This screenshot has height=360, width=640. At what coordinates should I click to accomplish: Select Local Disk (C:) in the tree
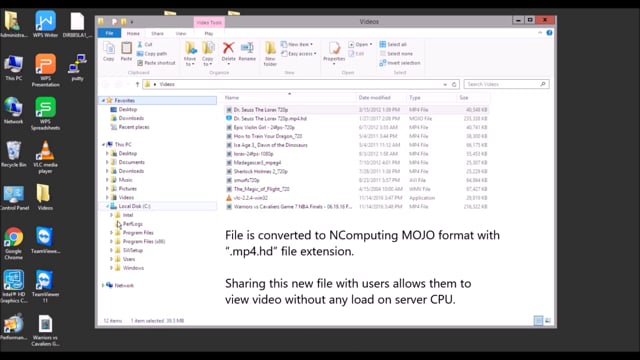[134, 206]
